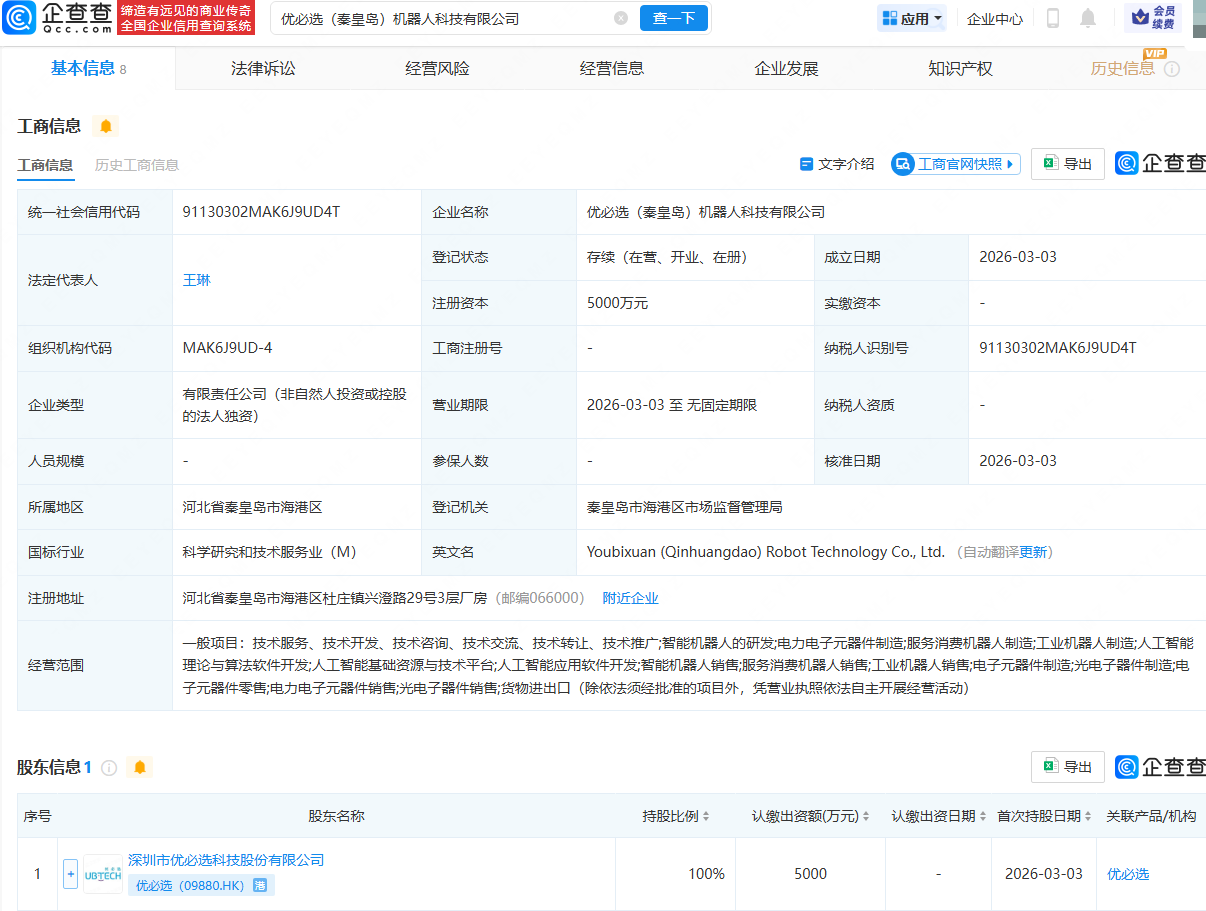The width and height of the screenshot is (1206, 911).
Task: Open the 知识产权 tab
Action: [959, 68]
